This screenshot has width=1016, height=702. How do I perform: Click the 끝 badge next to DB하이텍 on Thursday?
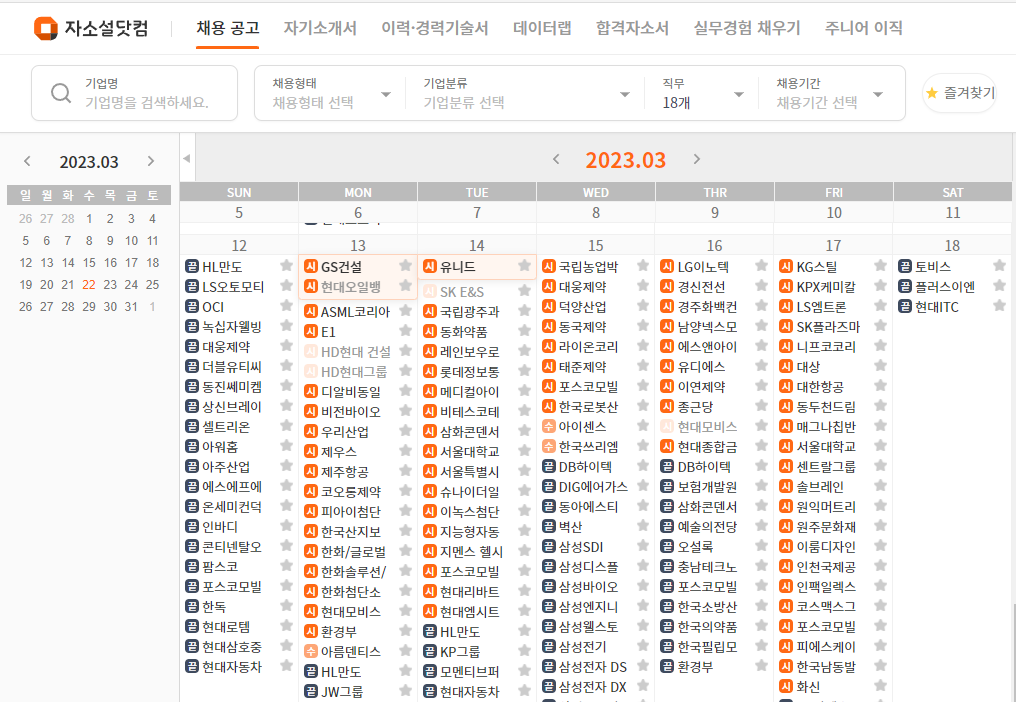coord(667,467)
